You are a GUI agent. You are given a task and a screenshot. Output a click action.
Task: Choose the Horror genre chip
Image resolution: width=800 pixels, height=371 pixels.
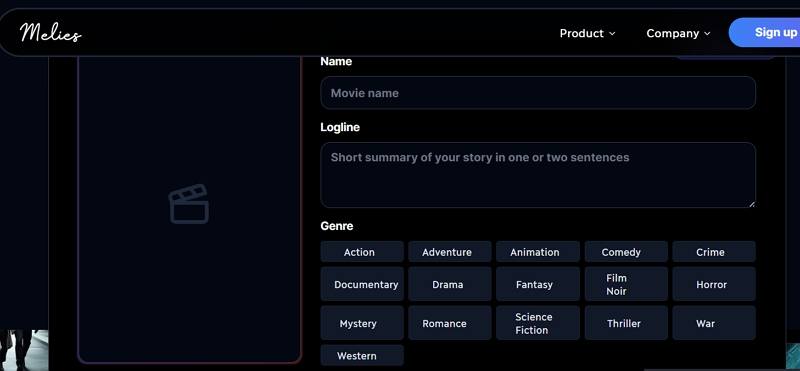coord(714,284)
